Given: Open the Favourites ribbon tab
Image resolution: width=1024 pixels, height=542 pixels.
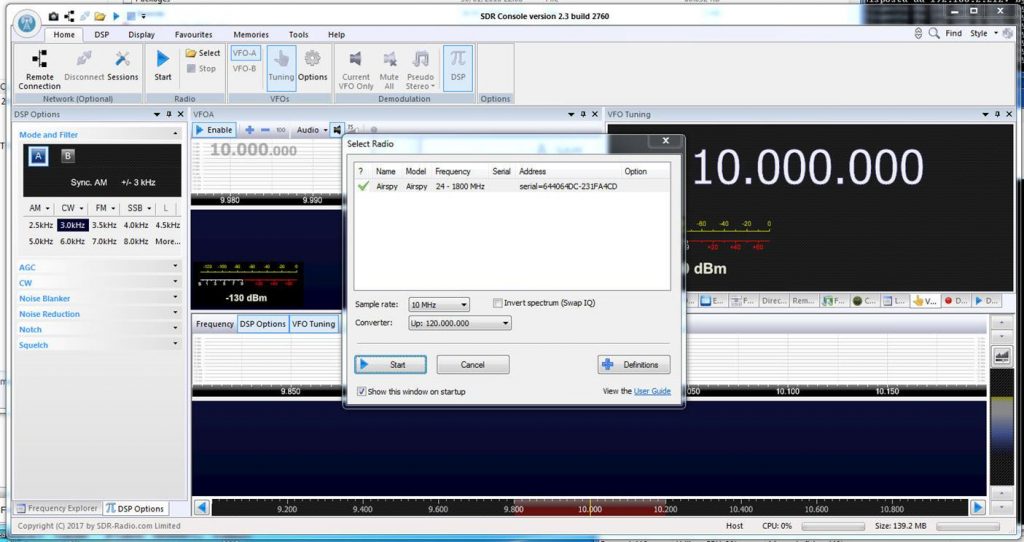Looking at the screenshot, I should click(193, 35).
